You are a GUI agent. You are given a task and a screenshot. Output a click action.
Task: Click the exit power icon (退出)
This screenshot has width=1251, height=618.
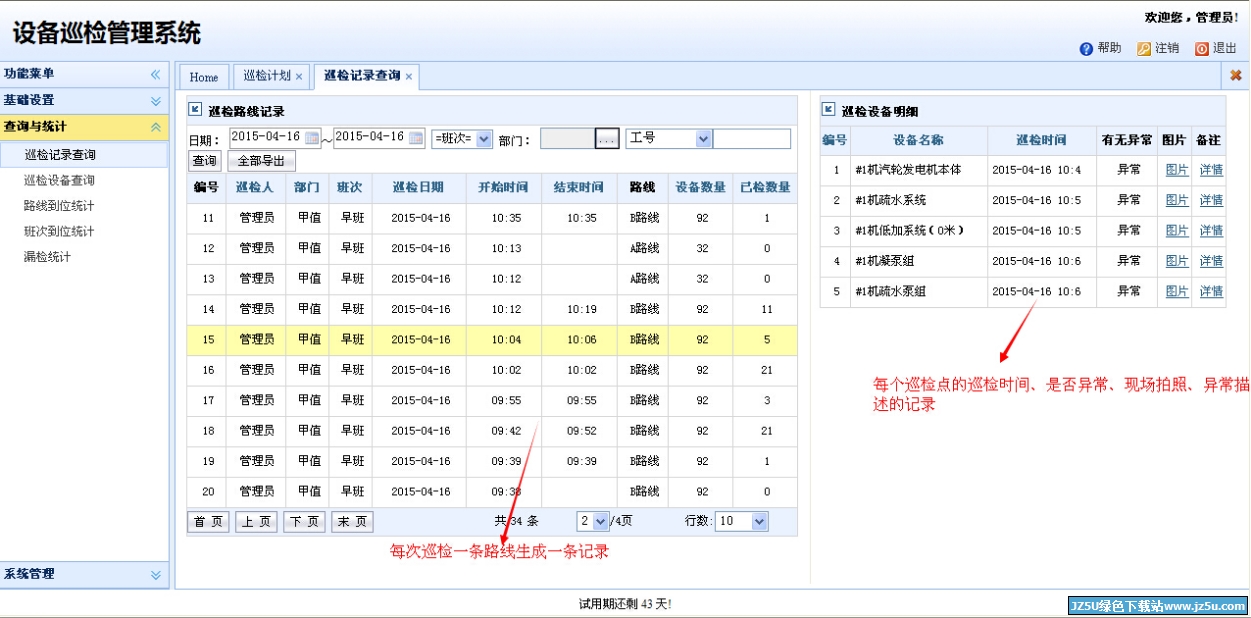(1202, 48)
